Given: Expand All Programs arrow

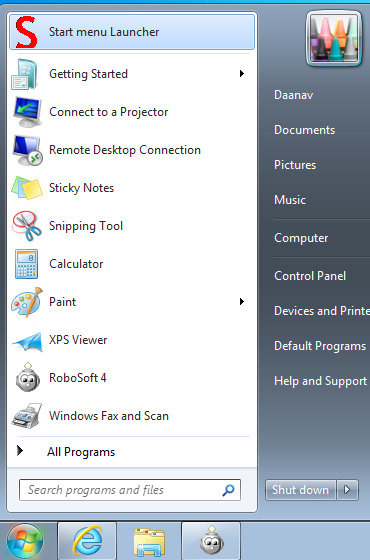Looking at the screenshot, I should point(20,451).
